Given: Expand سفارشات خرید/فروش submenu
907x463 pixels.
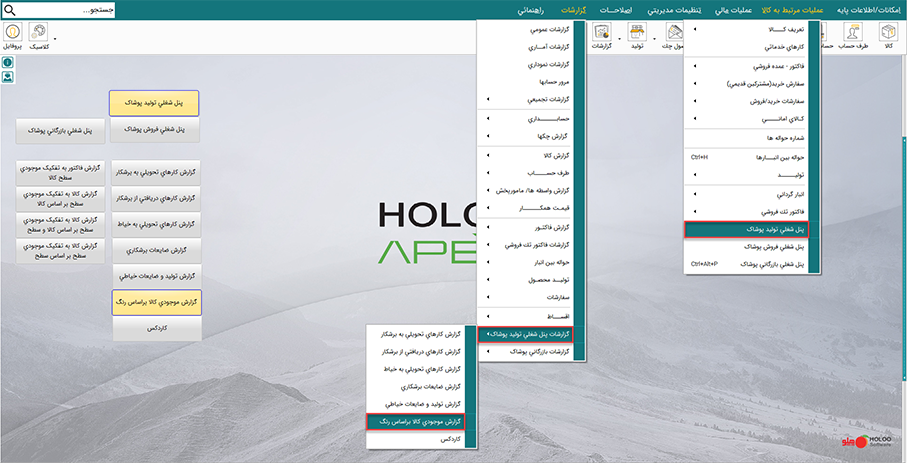Looking at the screenshot, I should click(x=746, y=101).
